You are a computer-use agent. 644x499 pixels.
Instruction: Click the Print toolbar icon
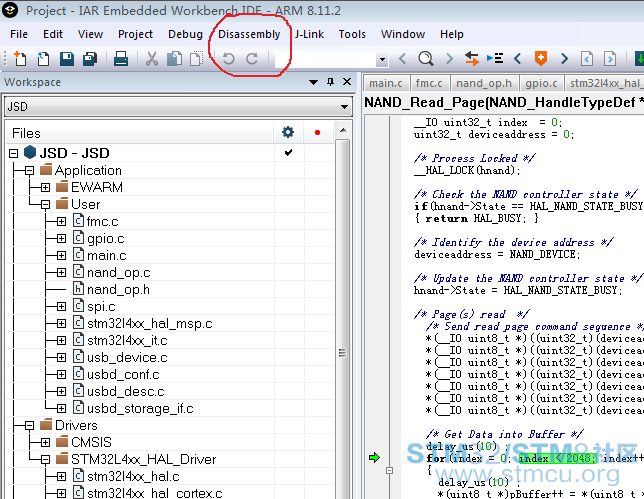click(121, 59)
